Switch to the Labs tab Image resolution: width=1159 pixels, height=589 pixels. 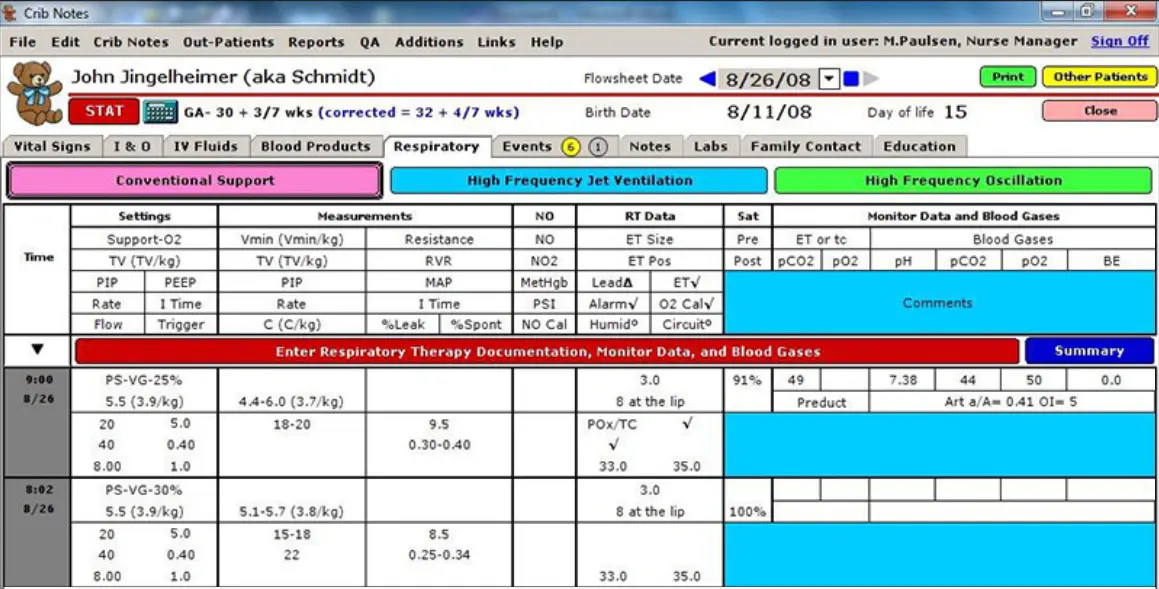point(712,146)
